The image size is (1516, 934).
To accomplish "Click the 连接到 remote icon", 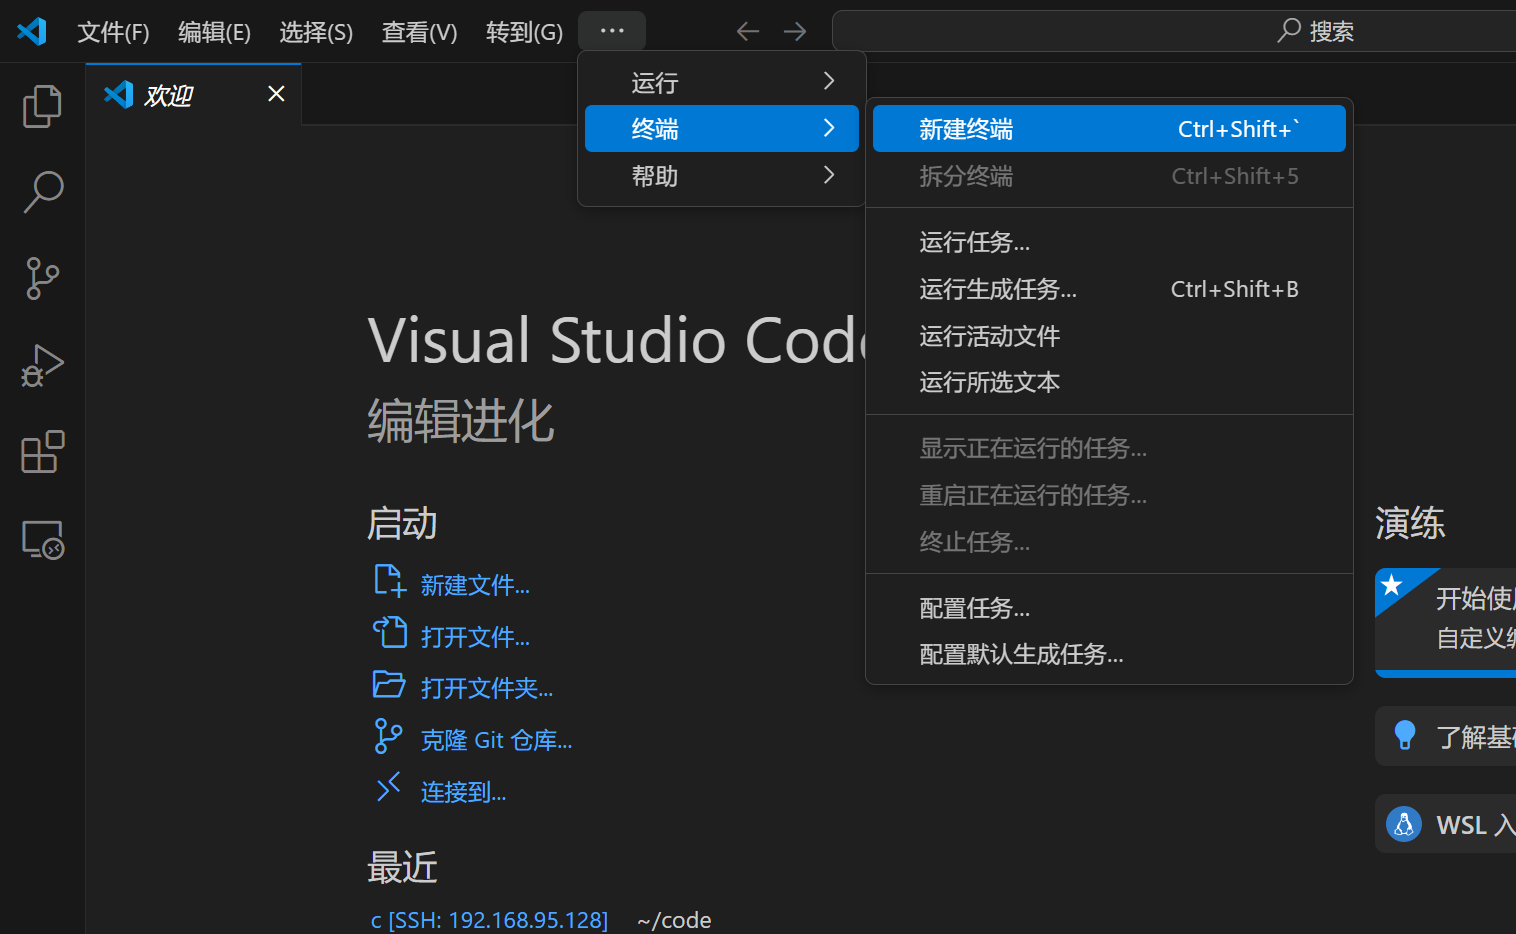I will pyautogui.click(x=388, y=788).
